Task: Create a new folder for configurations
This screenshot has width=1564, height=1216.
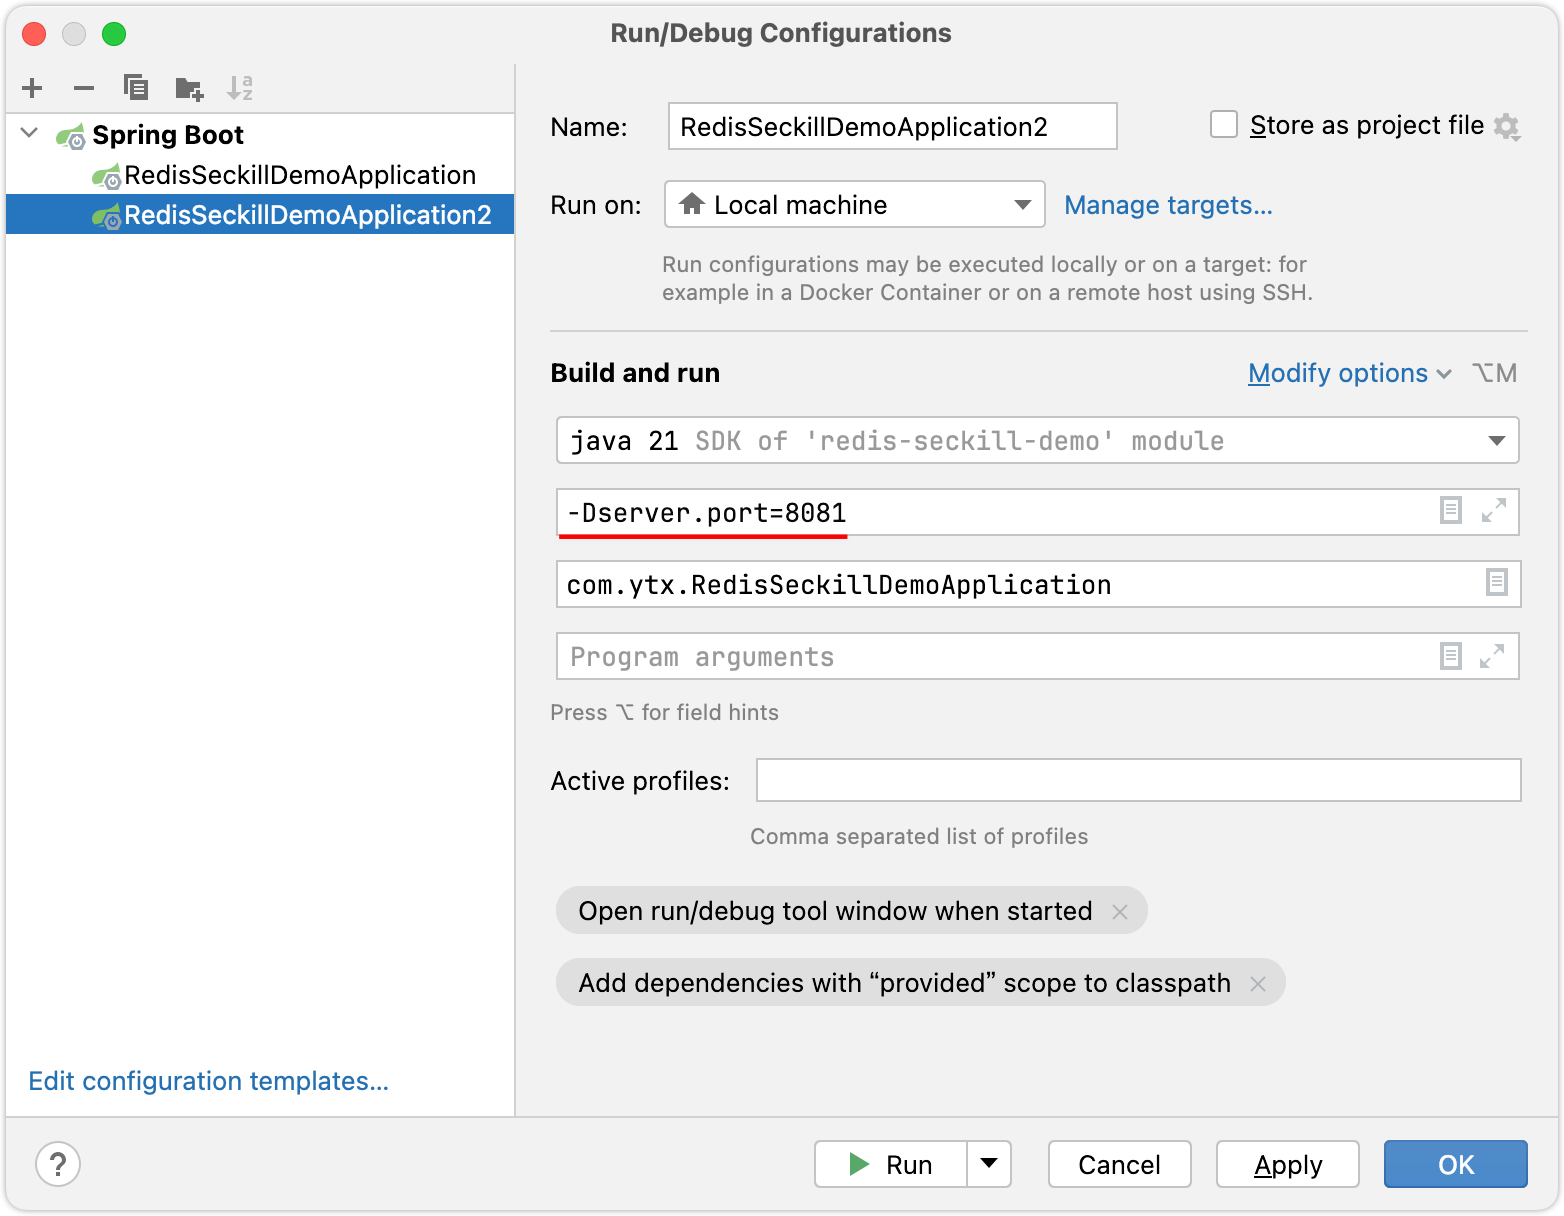Action: click(188, 88)
